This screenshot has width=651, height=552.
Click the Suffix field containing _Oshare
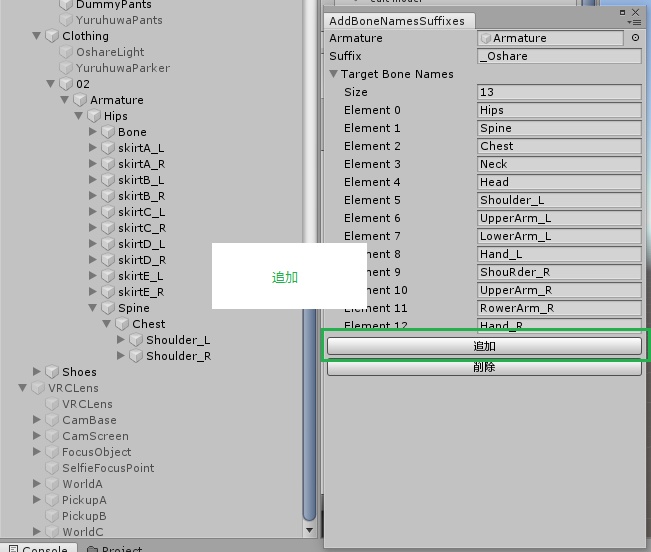559,56
